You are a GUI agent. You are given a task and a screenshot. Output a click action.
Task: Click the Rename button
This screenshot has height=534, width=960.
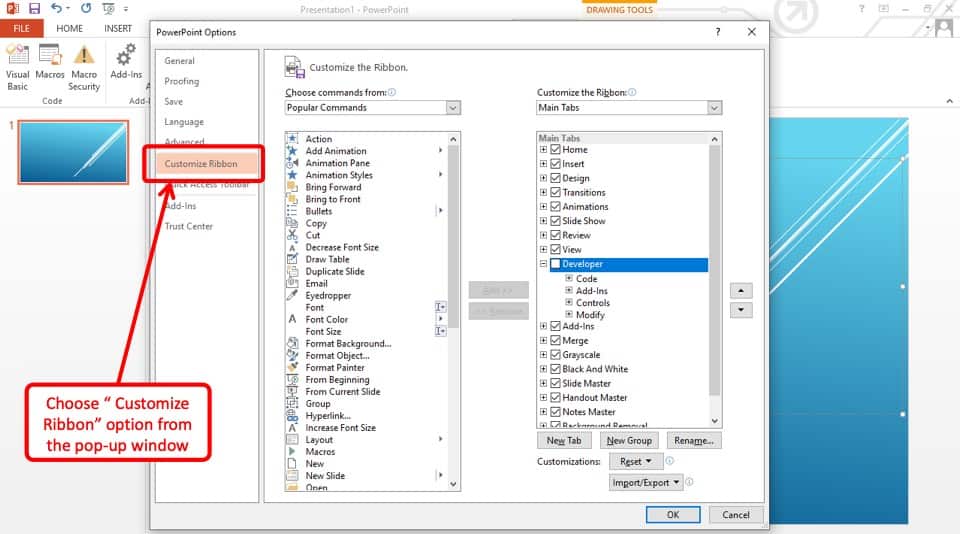pyautogui.click(x=694, y=440)
